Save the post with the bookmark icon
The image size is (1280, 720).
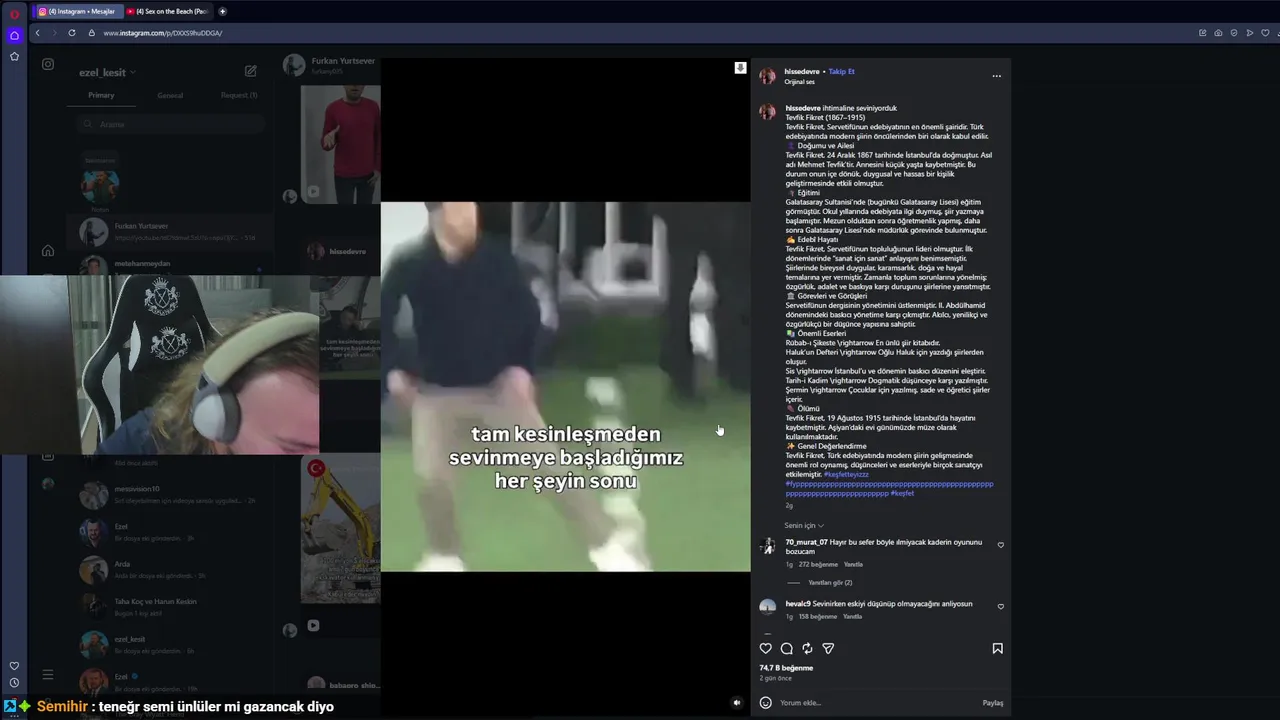(997, 649)
